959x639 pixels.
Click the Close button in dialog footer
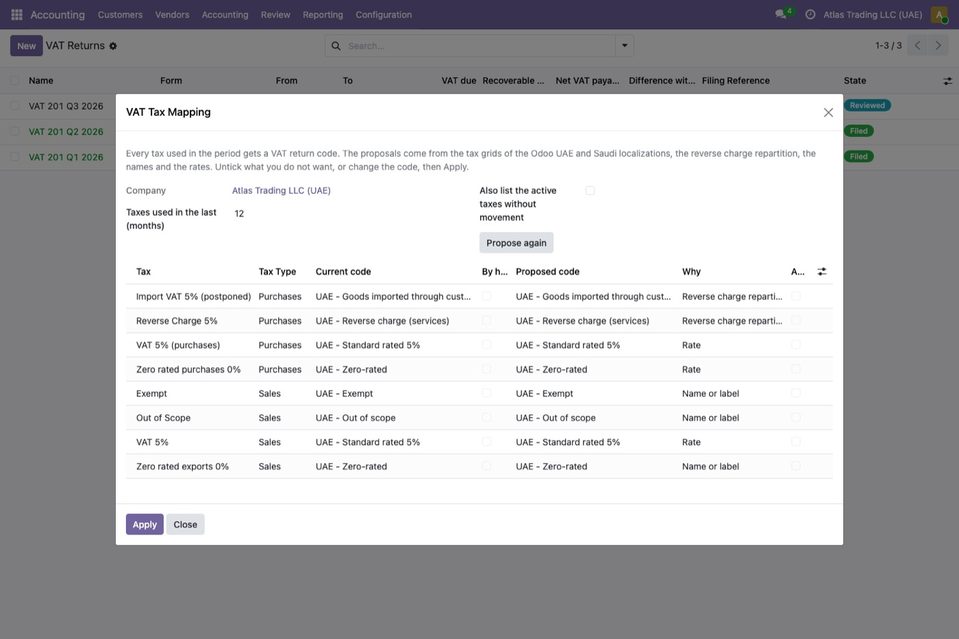click(185, 525)
